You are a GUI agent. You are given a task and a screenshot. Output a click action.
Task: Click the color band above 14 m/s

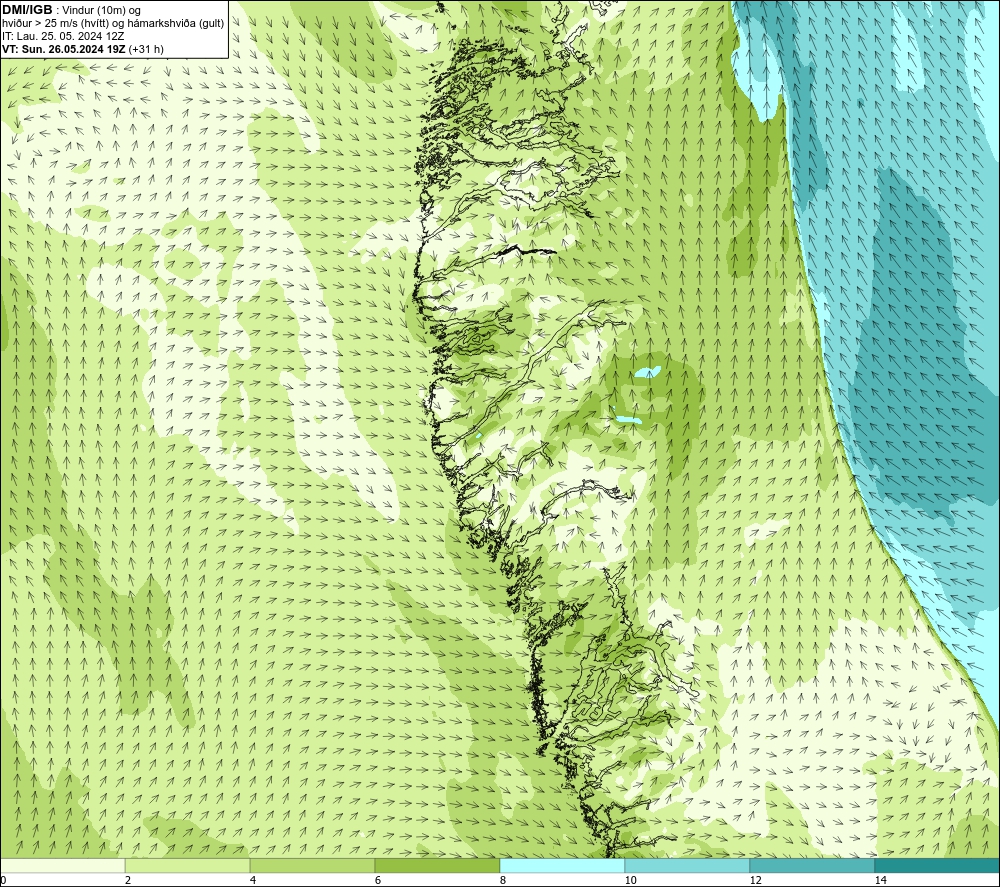point(937,866)
